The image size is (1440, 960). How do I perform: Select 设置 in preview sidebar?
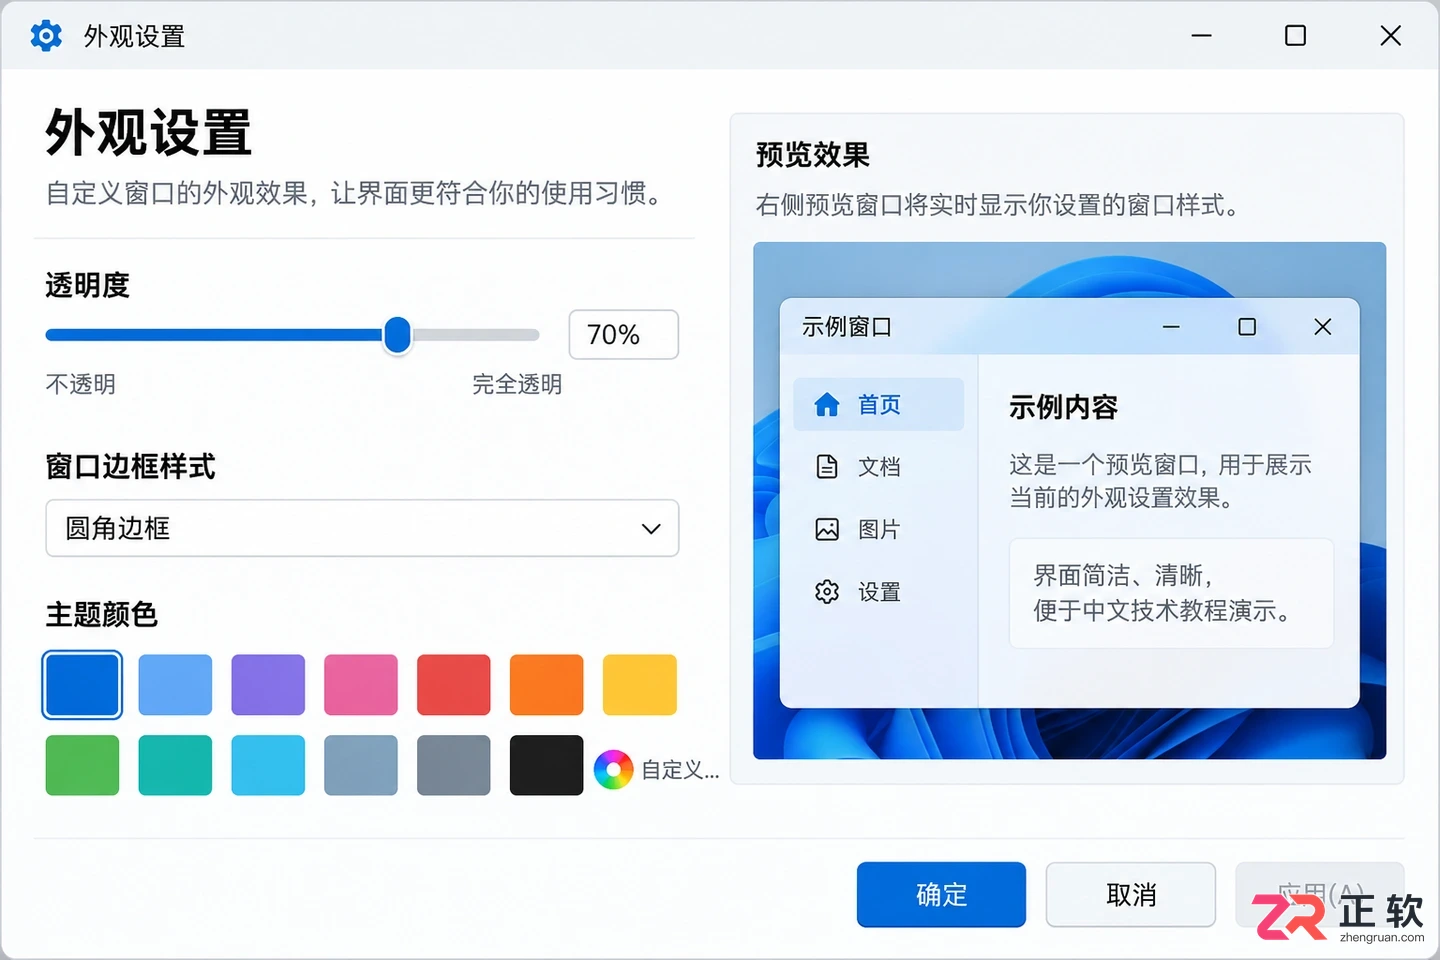pos(879,592)
